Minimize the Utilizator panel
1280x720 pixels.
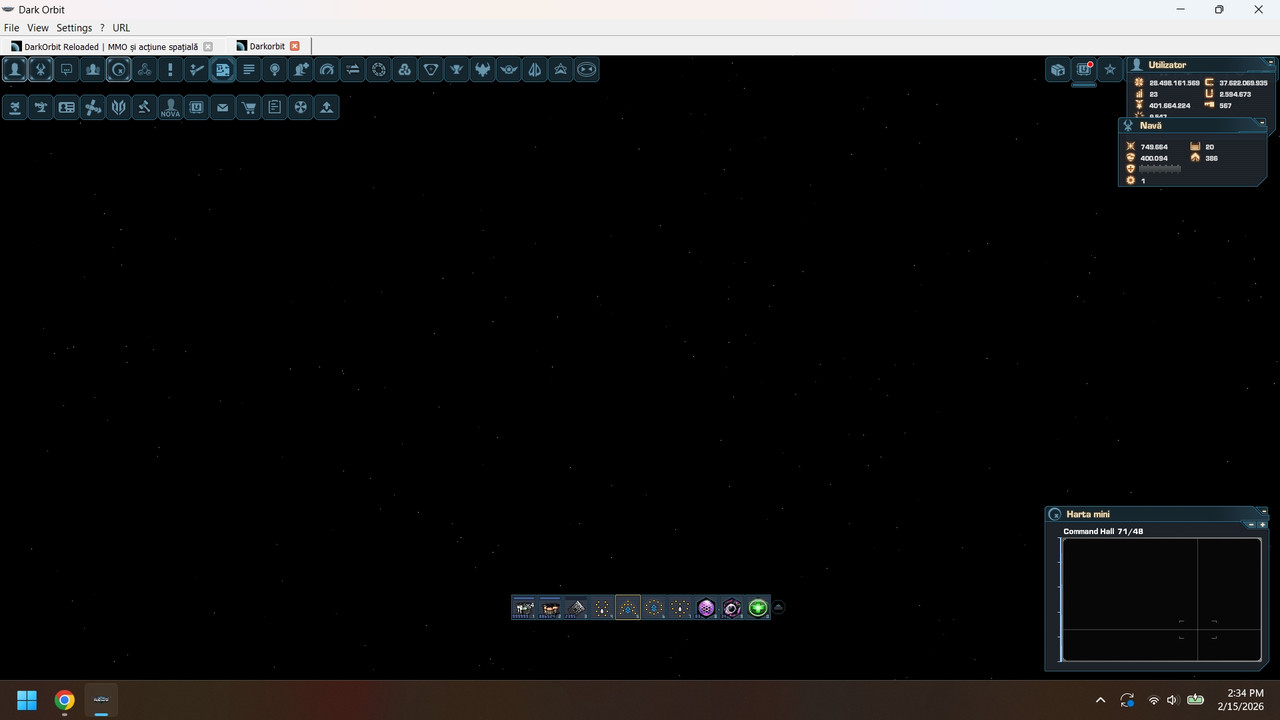[x=1271, y=62]
